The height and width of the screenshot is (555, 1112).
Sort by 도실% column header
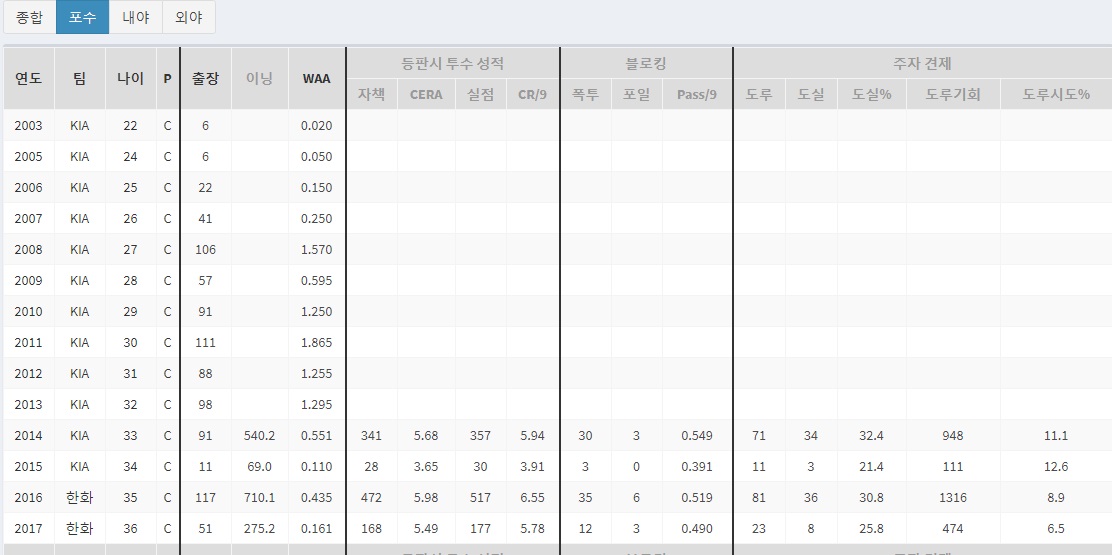pos(871,95)
